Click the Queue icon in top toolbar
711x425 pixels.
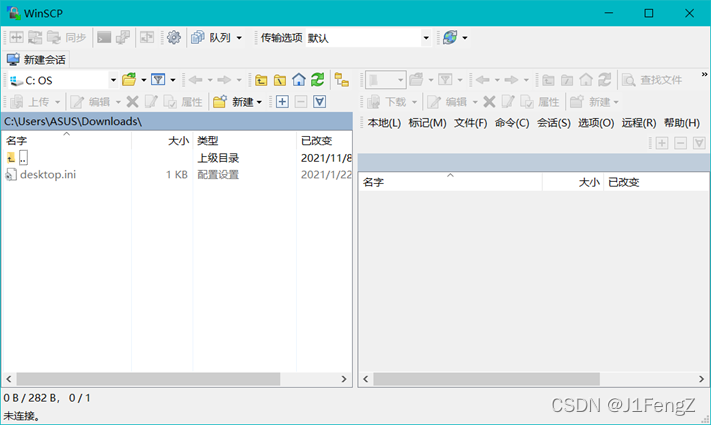click(x=198, y=37)
